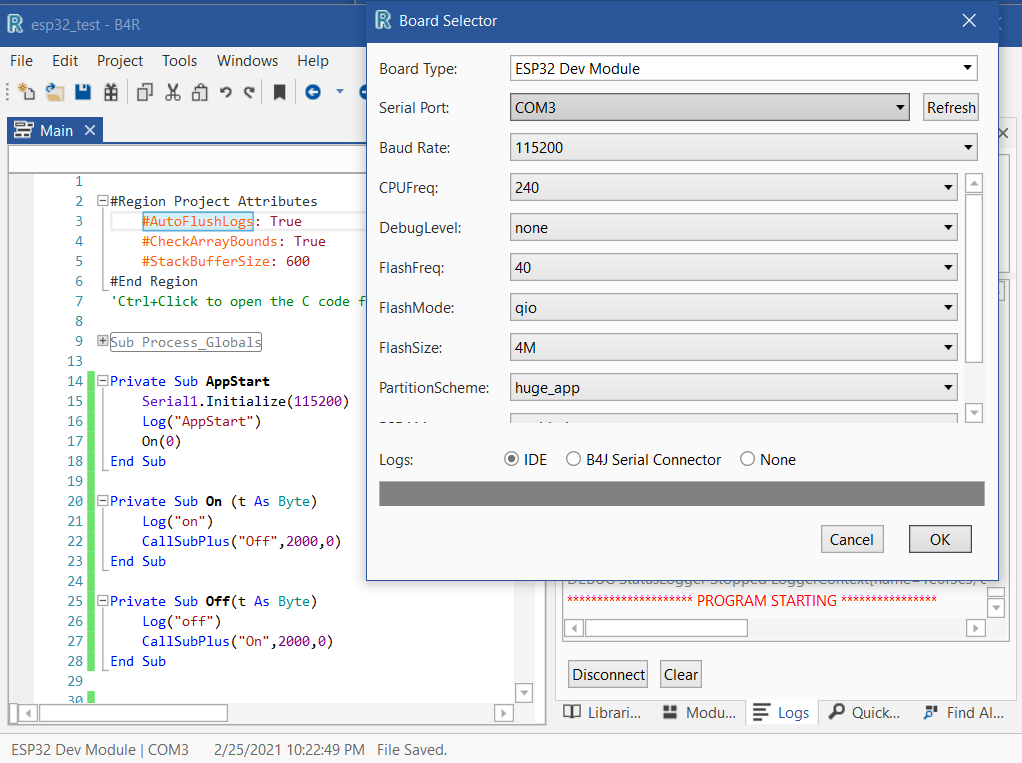Expand the collapsed Sub Process_Globals region
Viewport: 1022px width, 763px height.
click(x=102, y=342)
